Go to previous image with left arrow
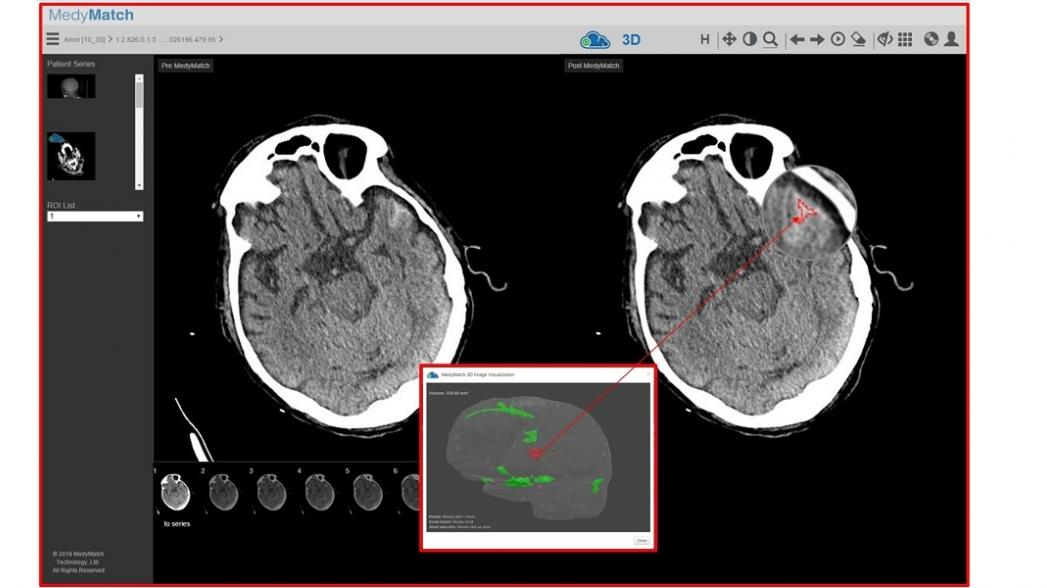This screenshot has height=588, width=1047. (x=797, y=39)
